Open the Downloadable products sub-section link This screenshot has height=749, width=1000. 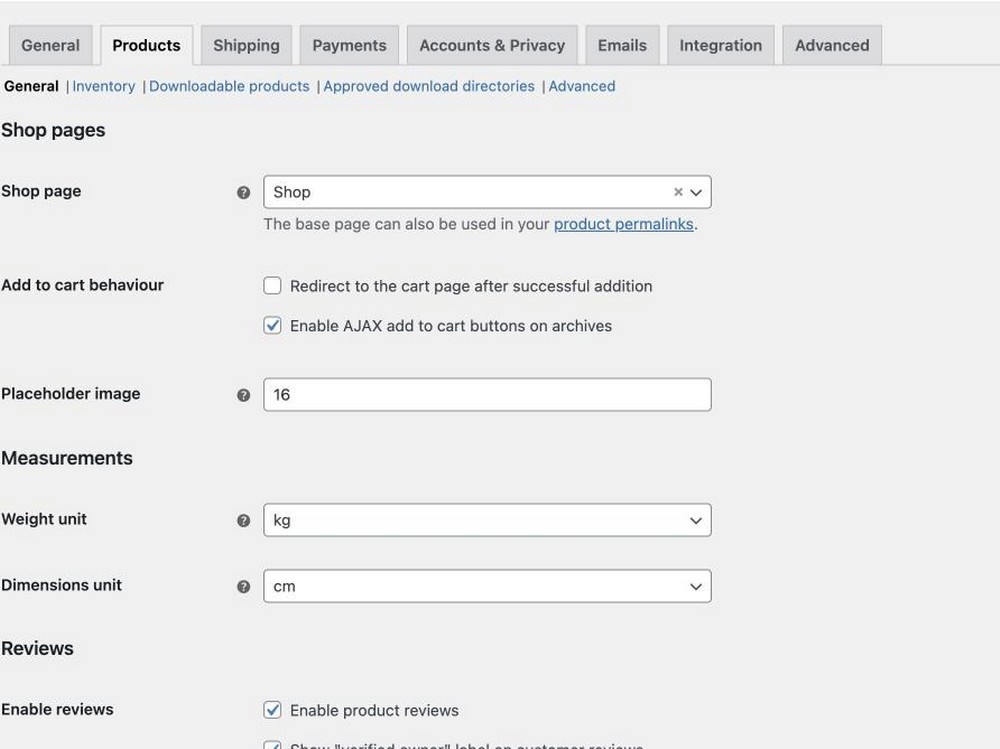[x=229, y=86]
